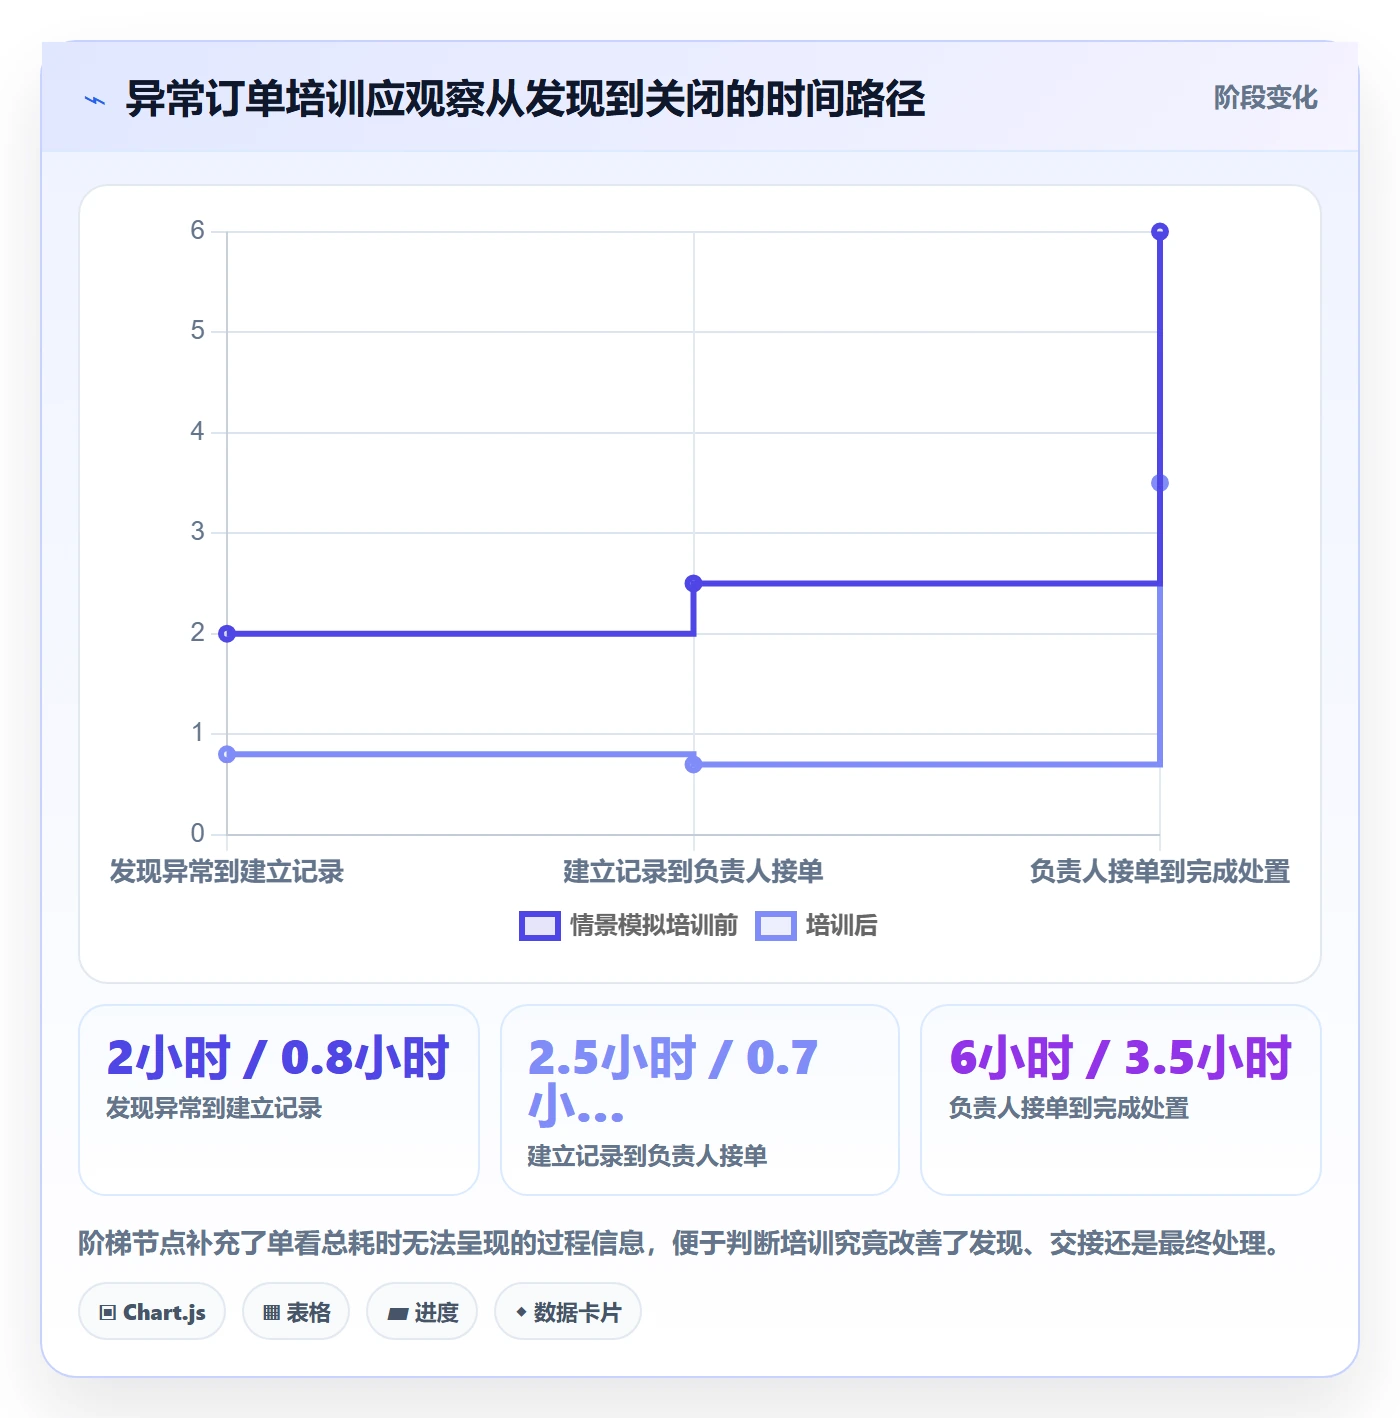Click the summary sentence starting 阶梯节点补充了
The image size is (1400, 1418).
(679, 1244)
